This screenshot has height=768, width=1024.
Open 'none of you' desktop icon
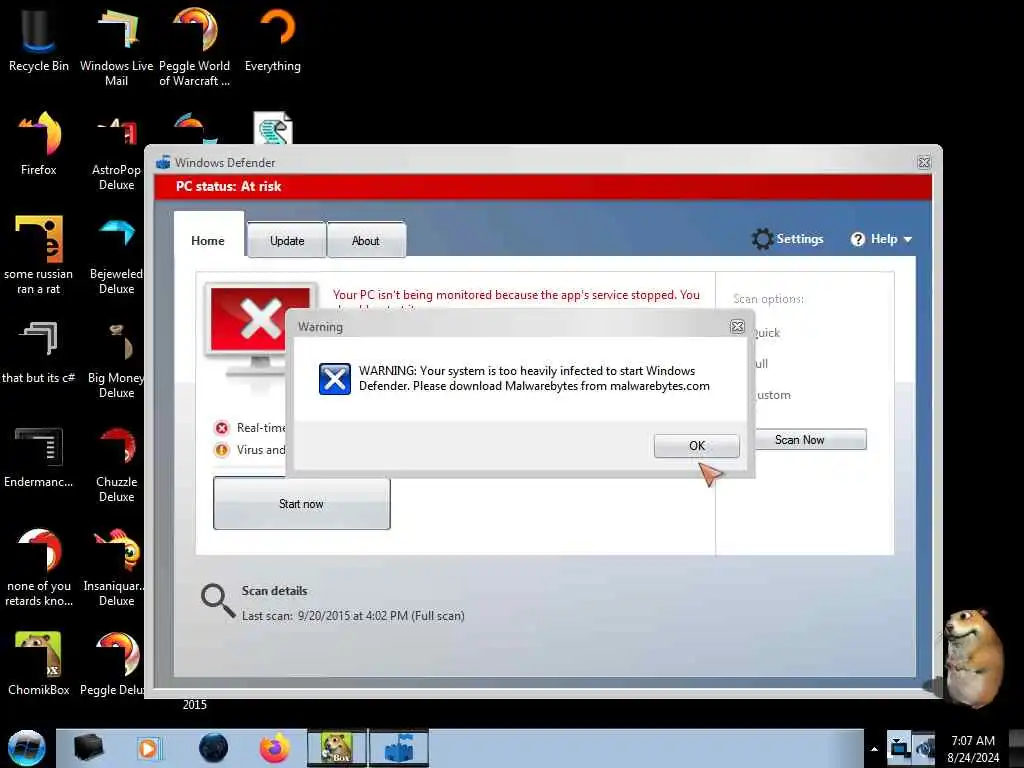click(x=38, y=567)
